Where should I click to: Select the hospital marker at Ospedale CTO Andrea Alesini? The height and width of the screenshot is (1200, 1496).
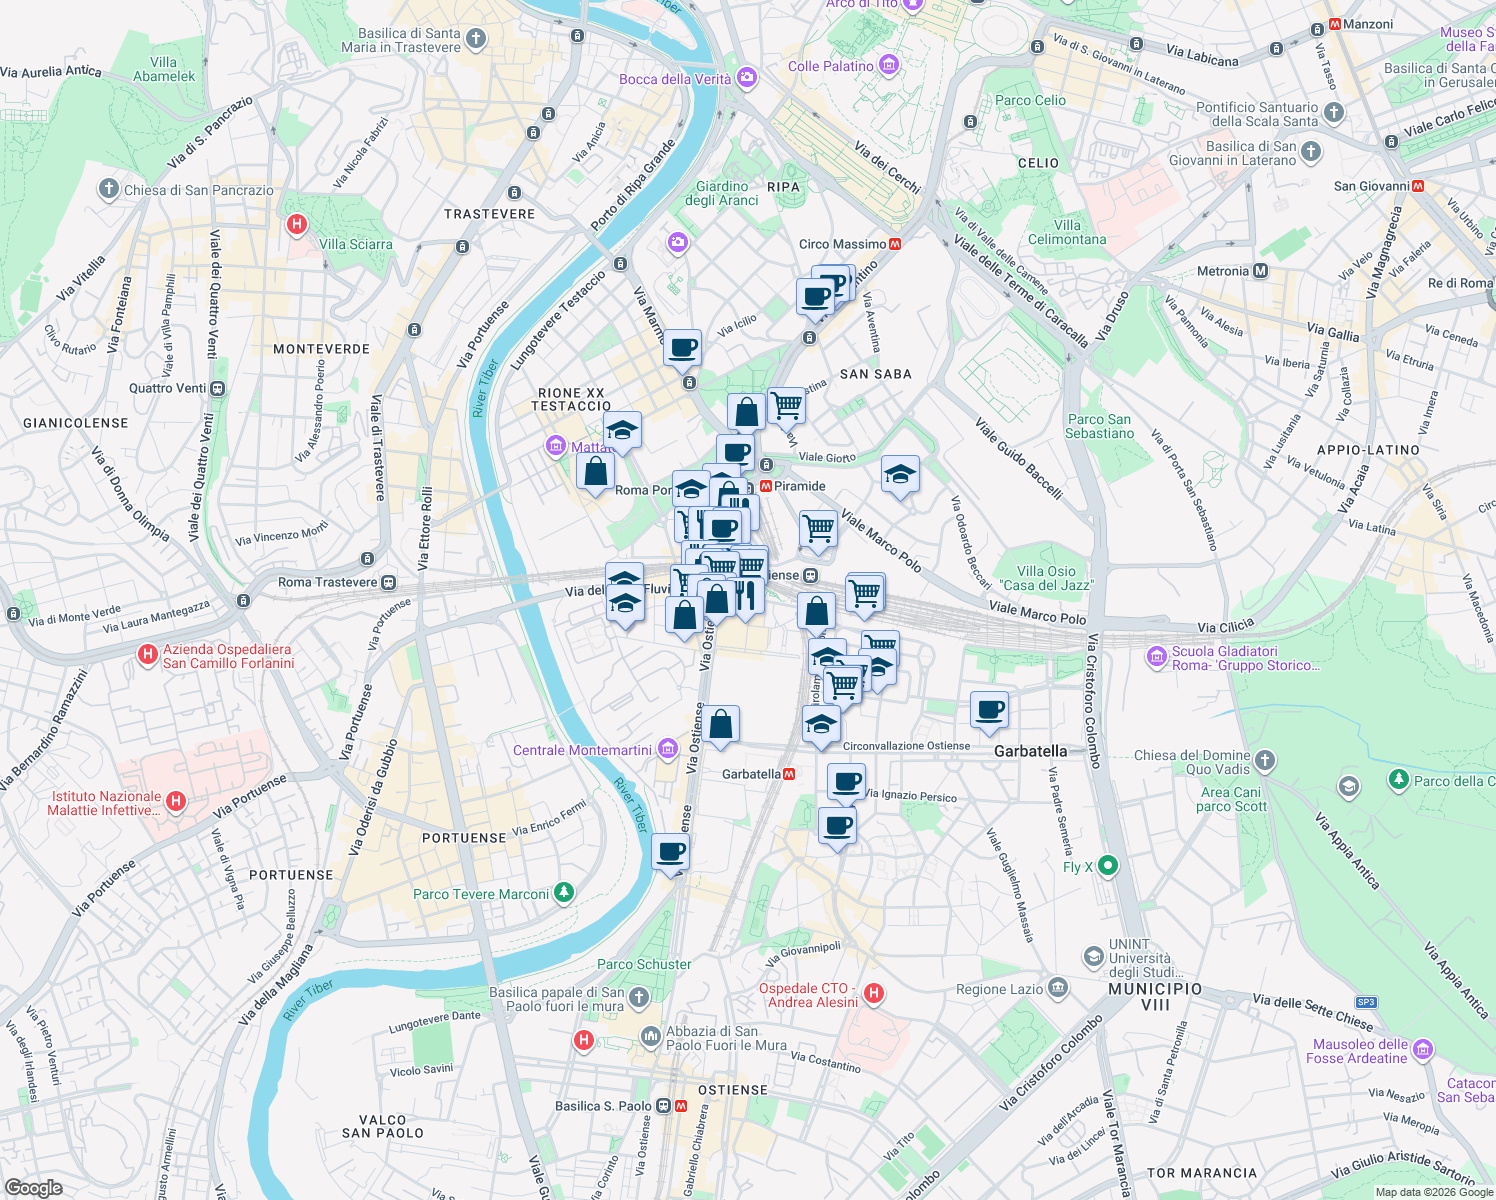coord(874,992)
